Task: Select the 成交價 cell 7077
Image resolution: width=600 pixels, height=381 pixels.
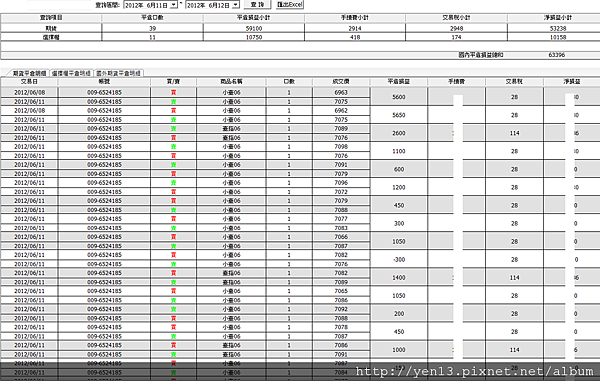Action: [x=341, y=219]
